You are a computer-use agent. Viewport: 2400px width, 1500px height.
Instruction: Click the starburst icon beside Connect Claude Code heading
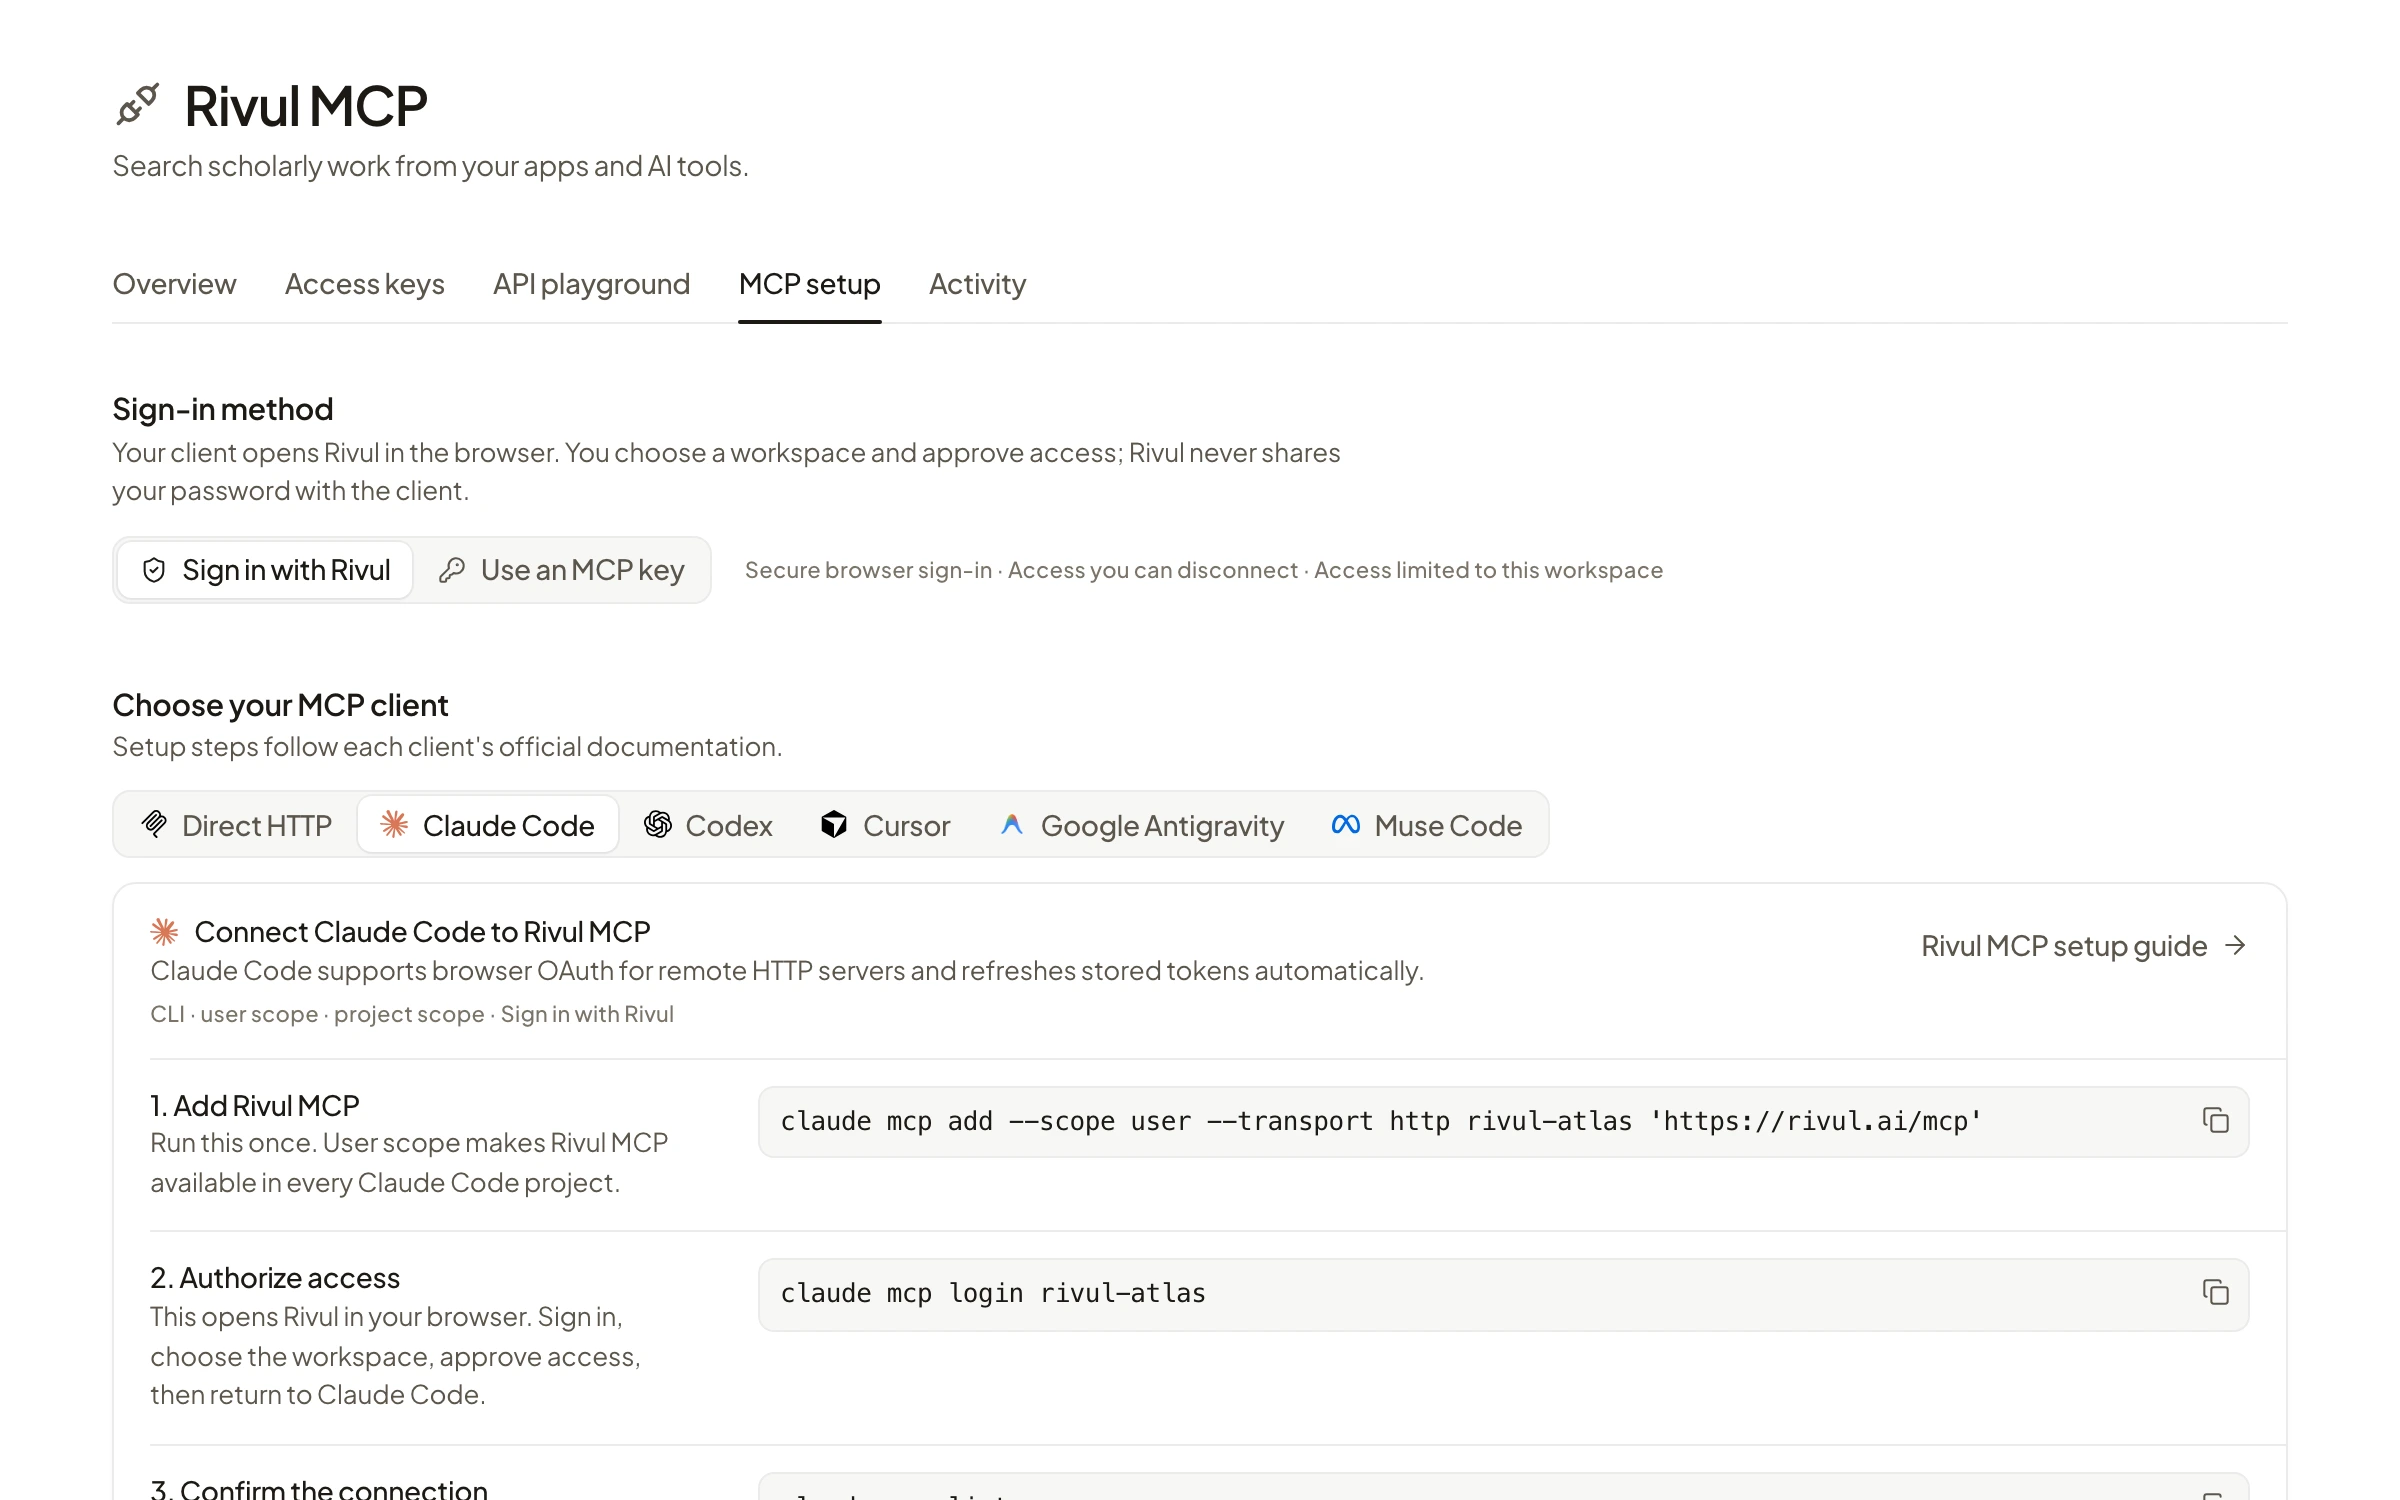click(x=164, y=932)
